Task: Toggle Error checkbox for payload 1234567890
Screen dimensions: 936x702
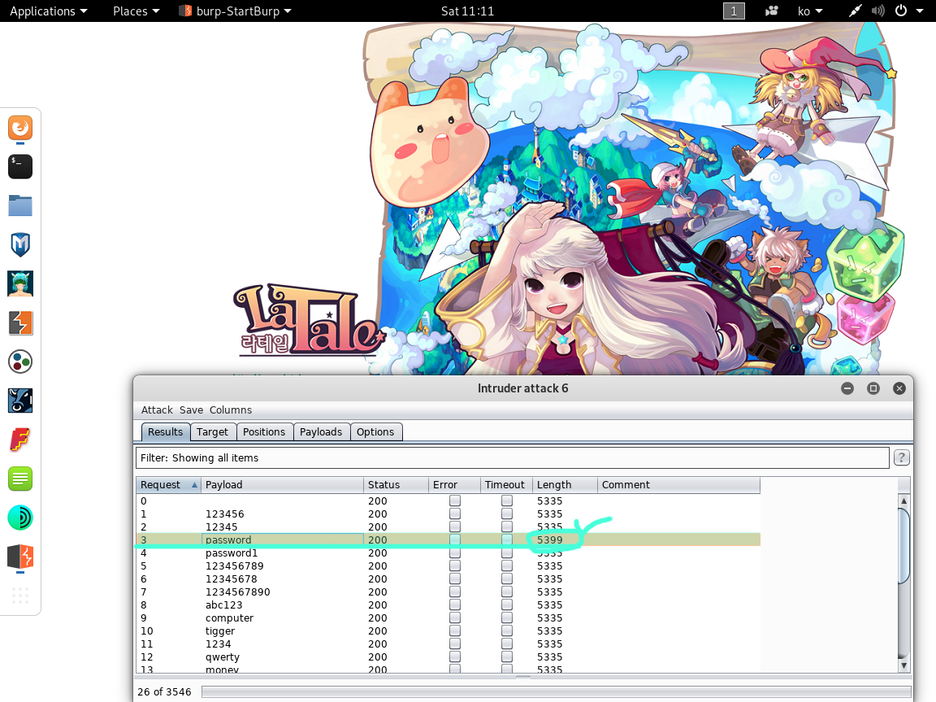Action: (x=455, y=592)
